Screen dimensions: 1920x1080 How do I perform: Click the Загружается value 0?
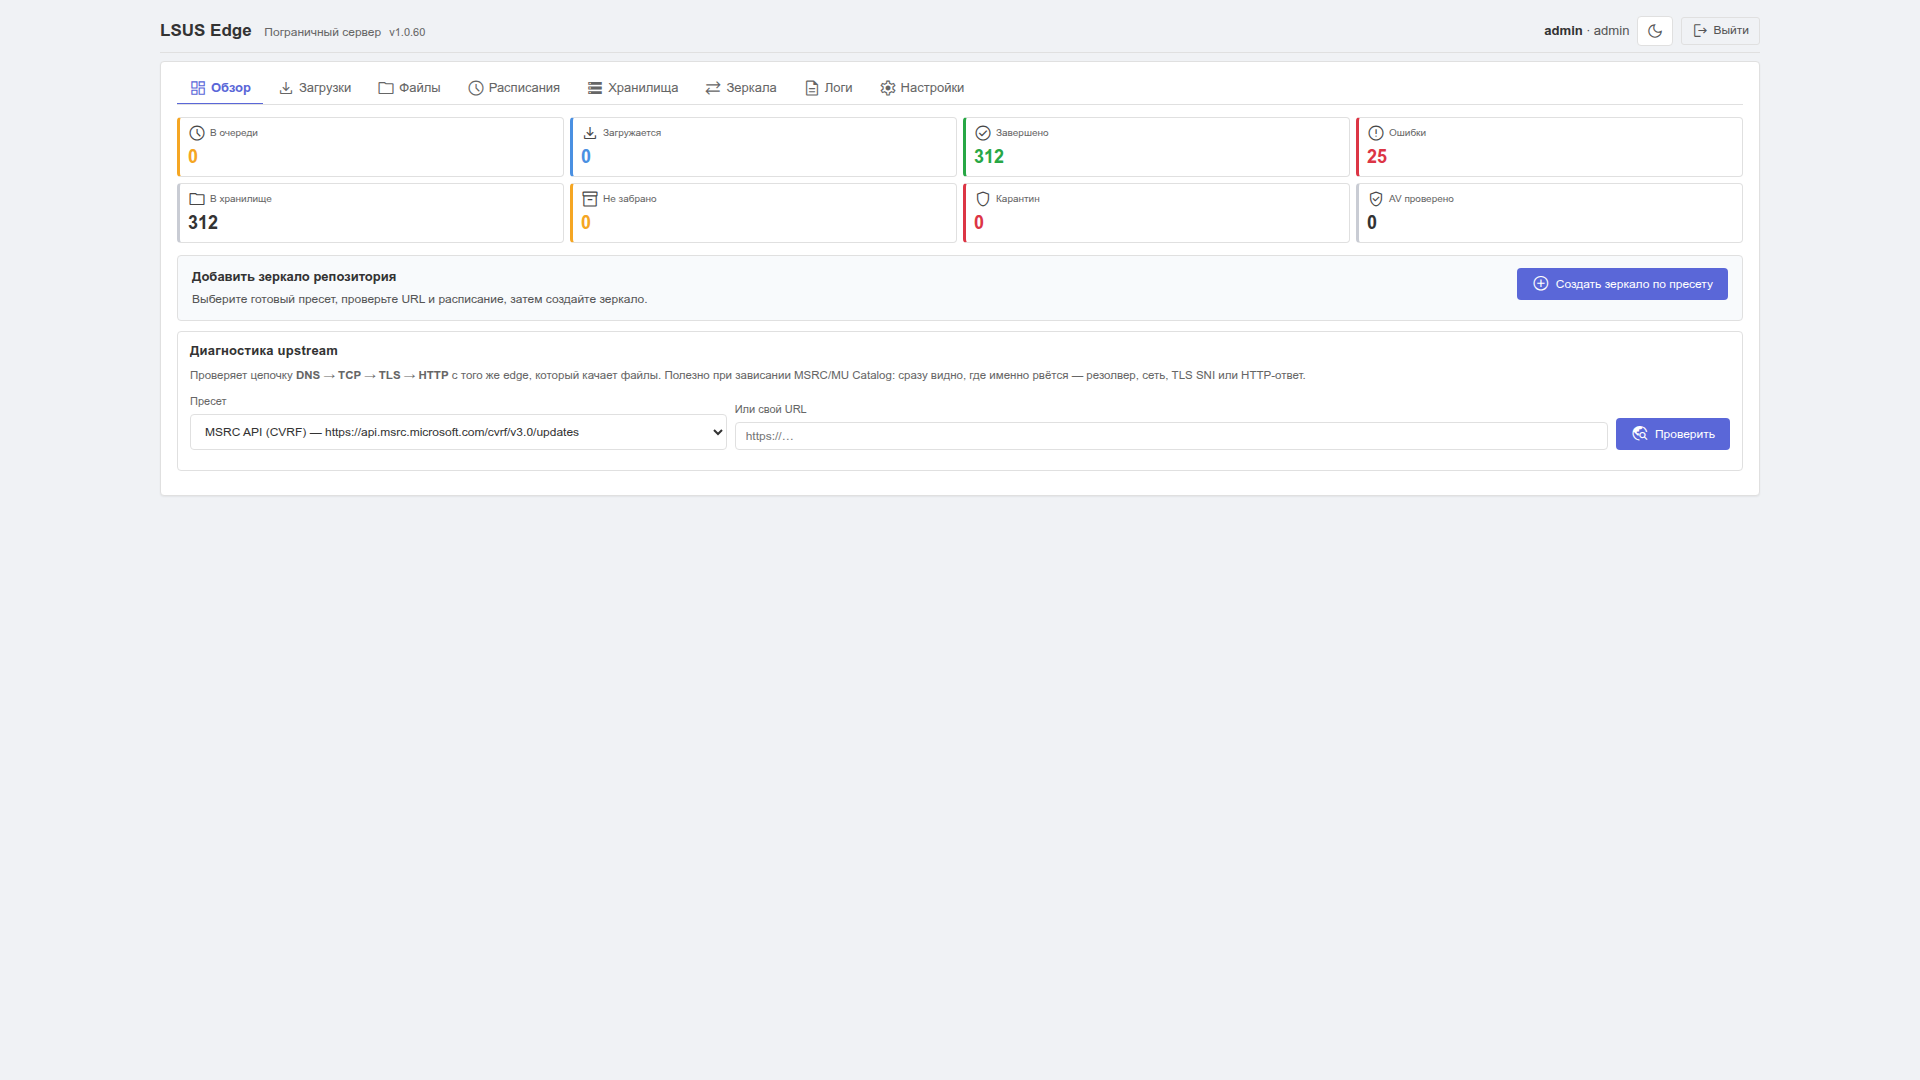[586, 157]
